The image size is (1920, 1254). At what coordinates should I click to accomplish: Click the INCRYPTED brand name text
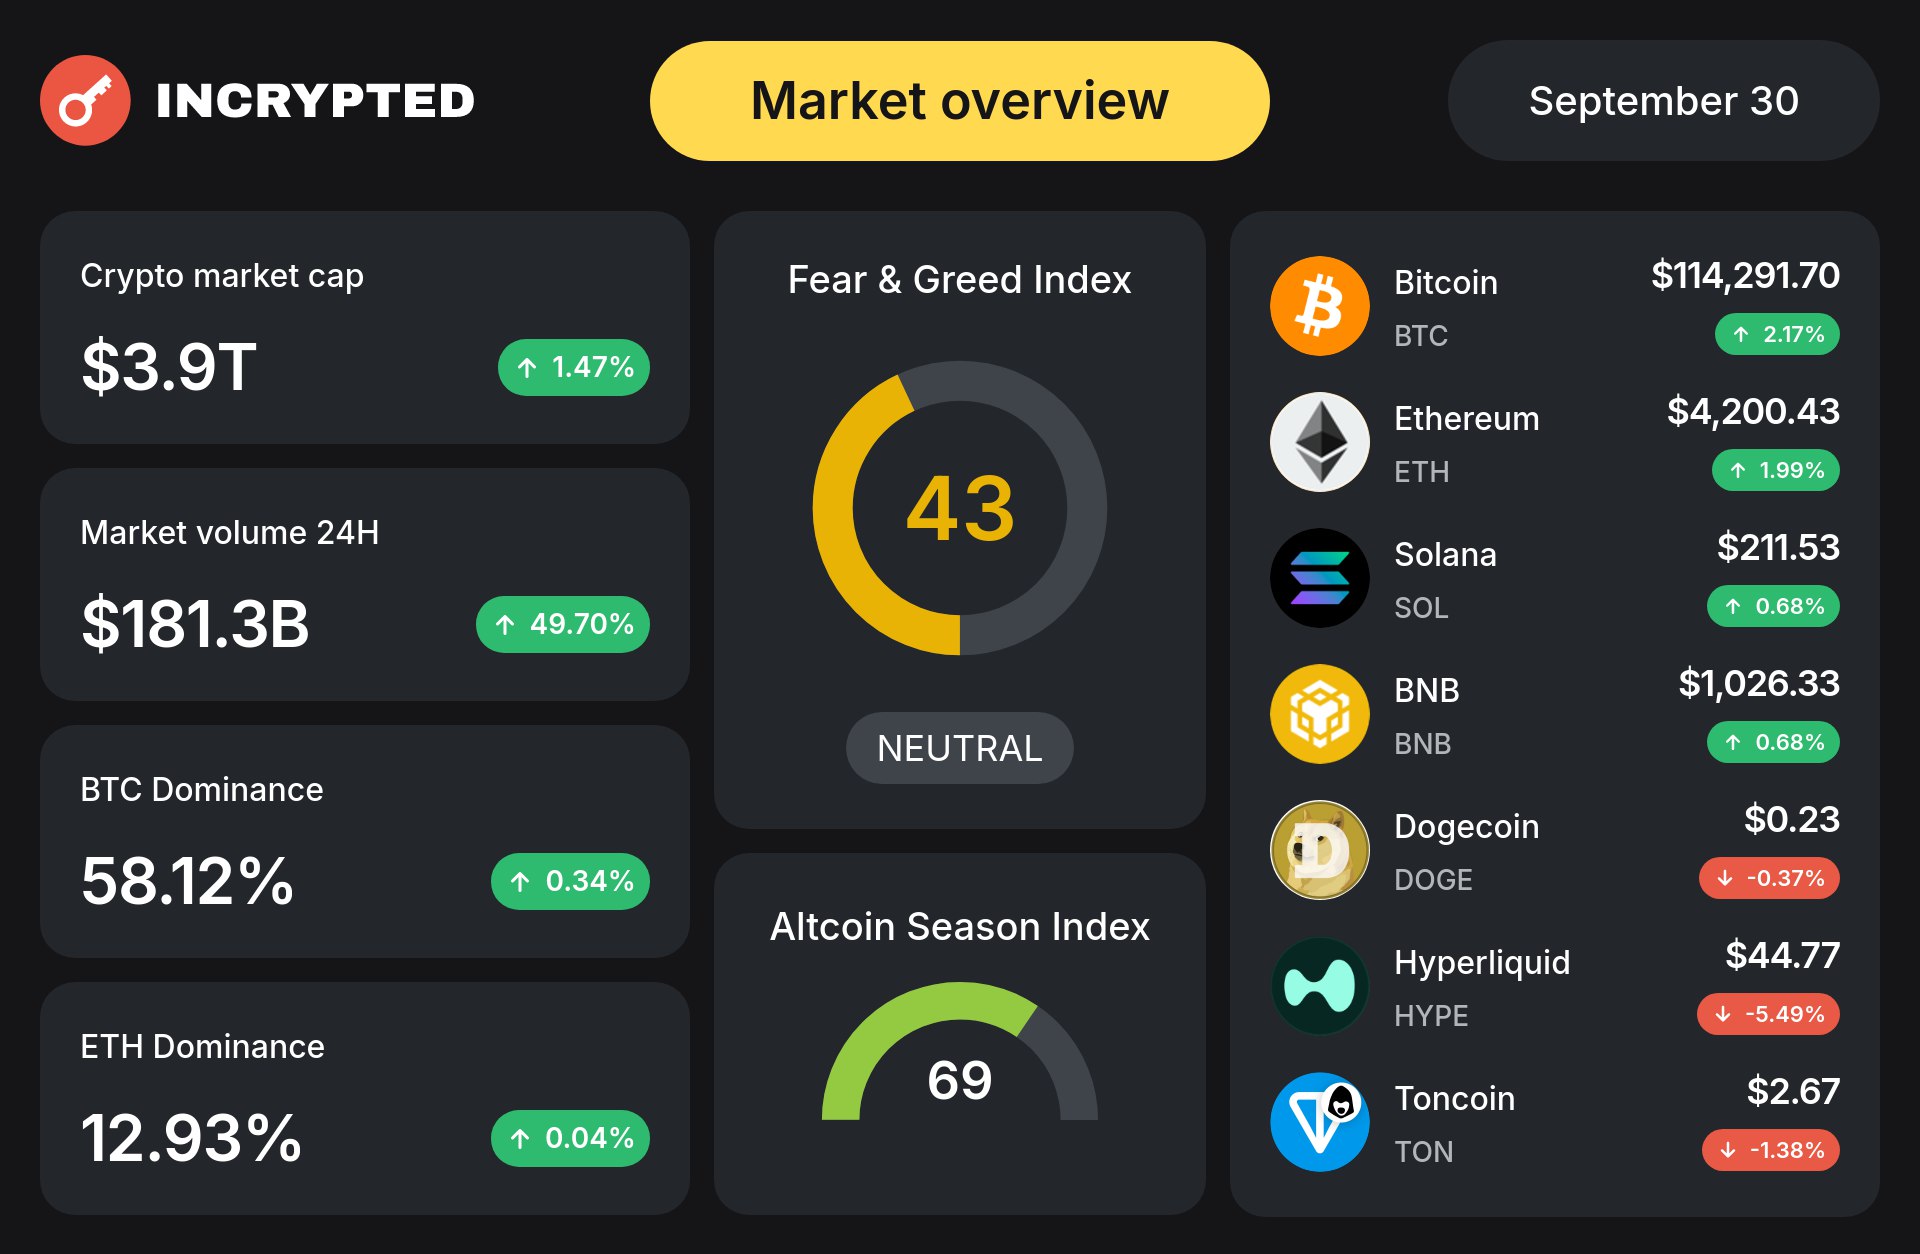[315, 101]
